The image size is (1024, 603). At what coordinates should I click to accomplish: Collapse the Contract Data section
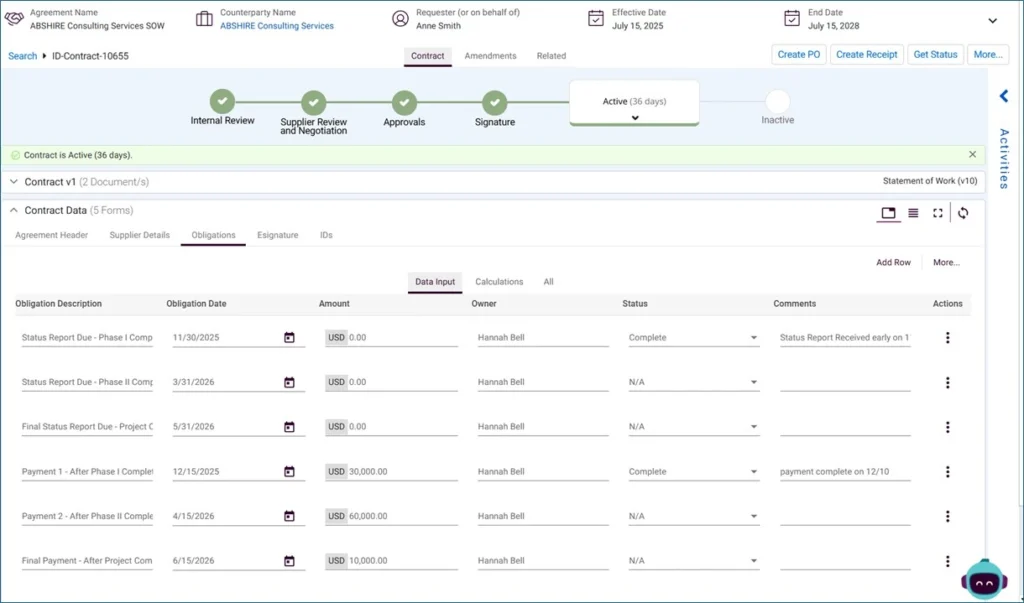tap(13, 210)
